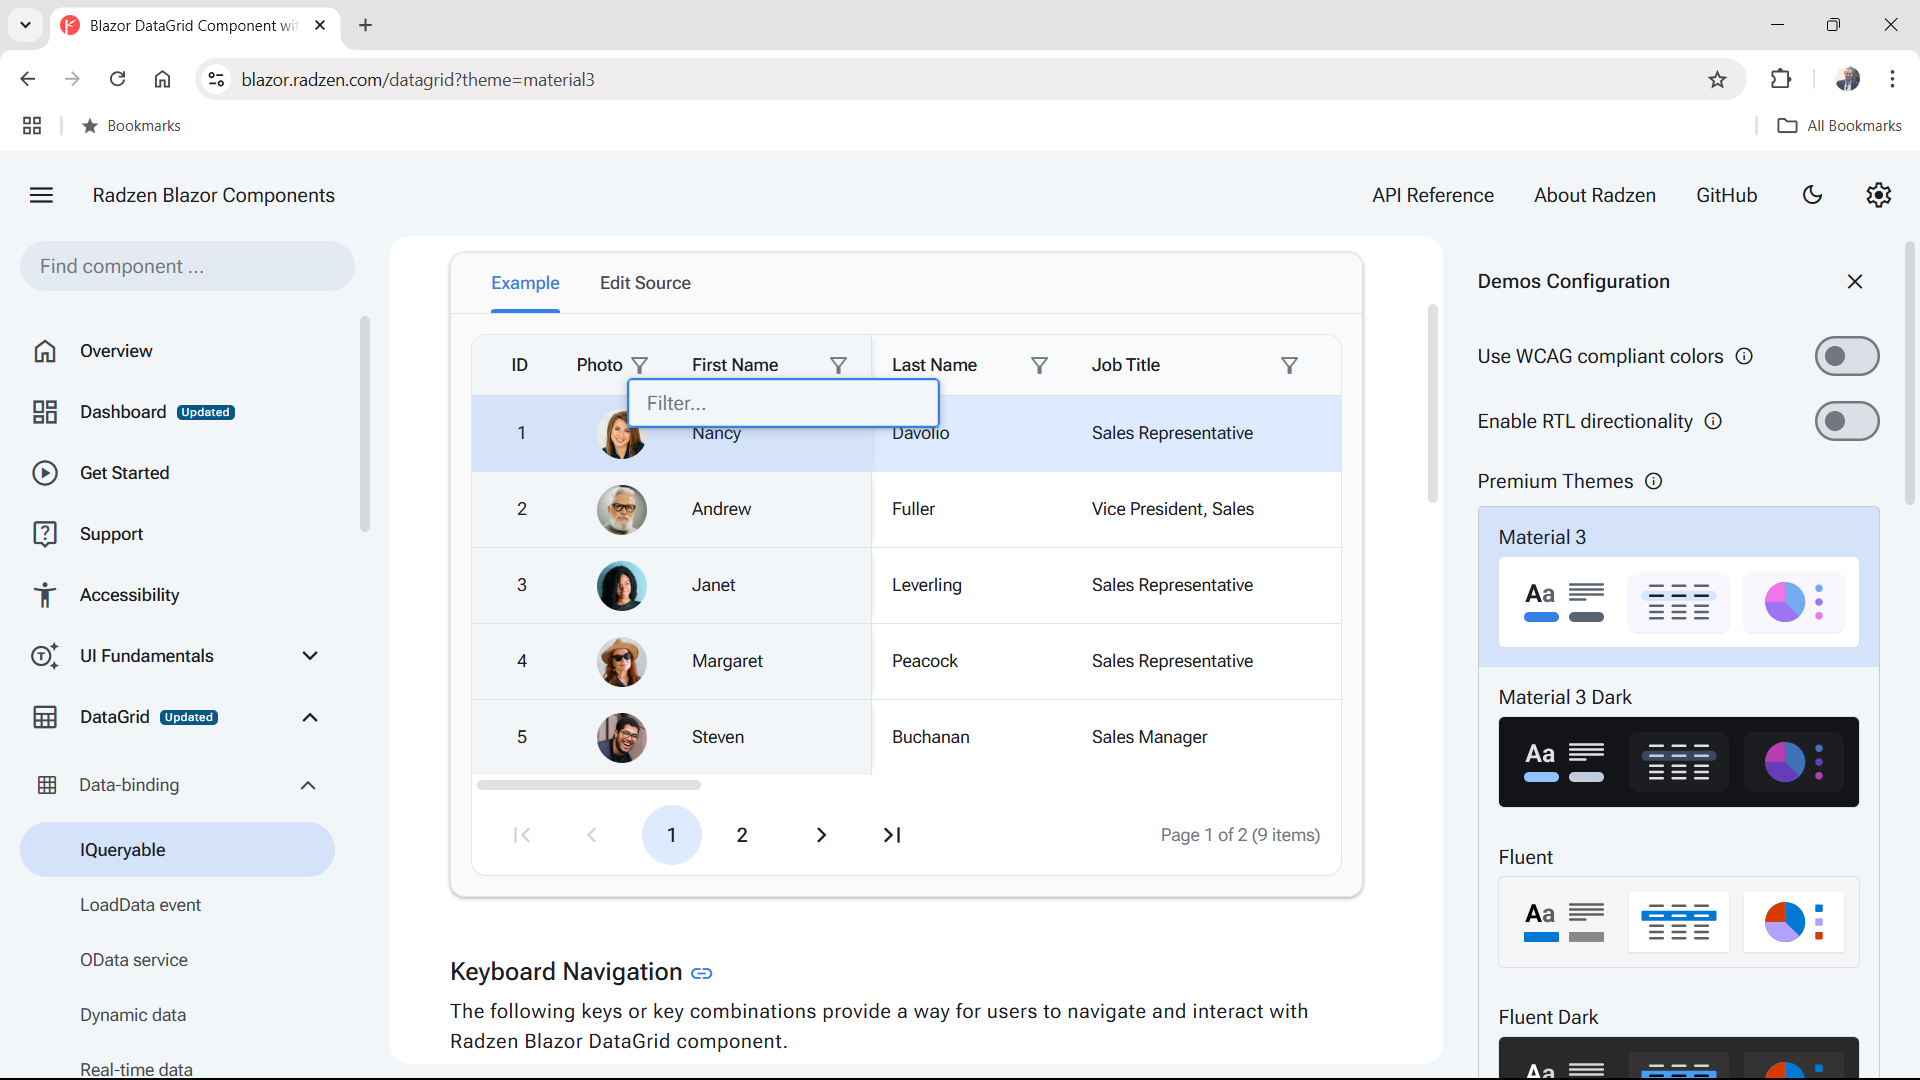The height and width of the screenshot is (1080, 1920).
Task: Click the 'Peacock' last name cell
Action: point(925,661)
